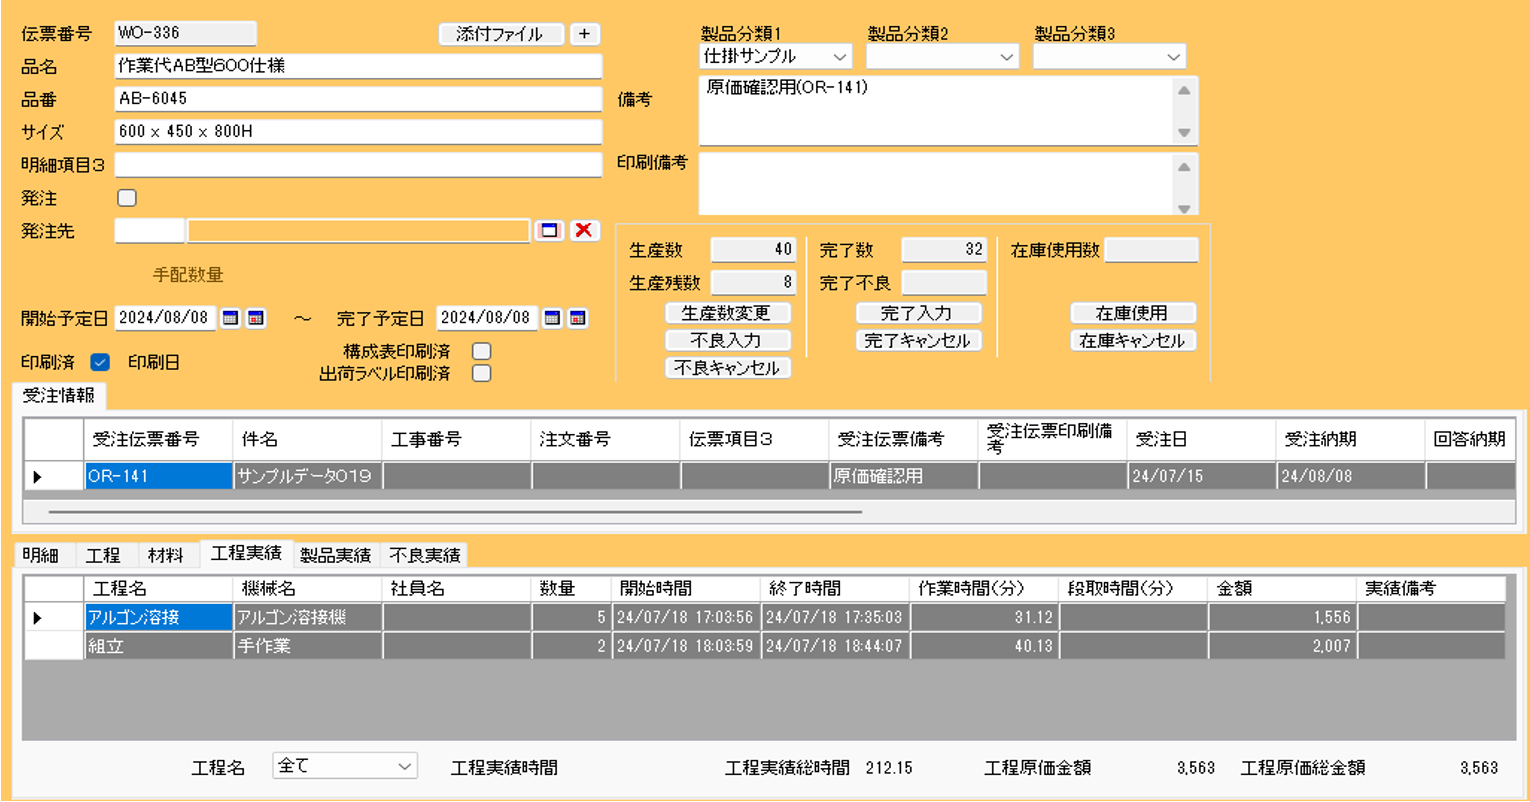Click the 品名 field 作業代AB型600仕様
Screen dimensions: 1530x802
click(358, 66)
